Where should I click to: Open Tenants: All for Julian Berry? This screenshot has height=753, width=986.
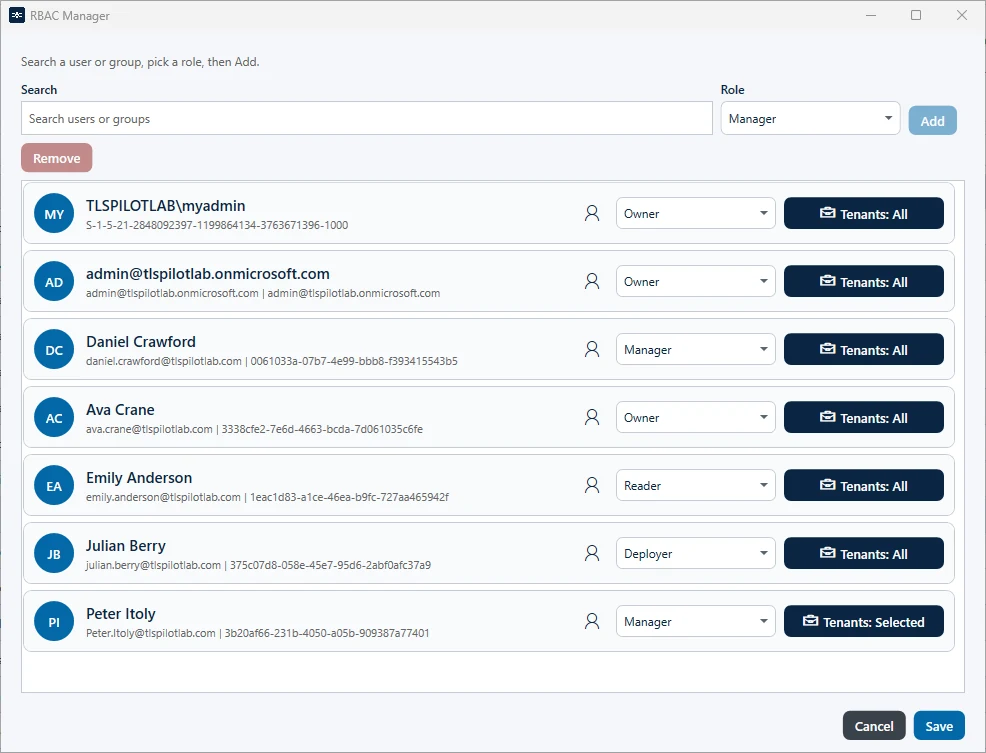(863, 553)
